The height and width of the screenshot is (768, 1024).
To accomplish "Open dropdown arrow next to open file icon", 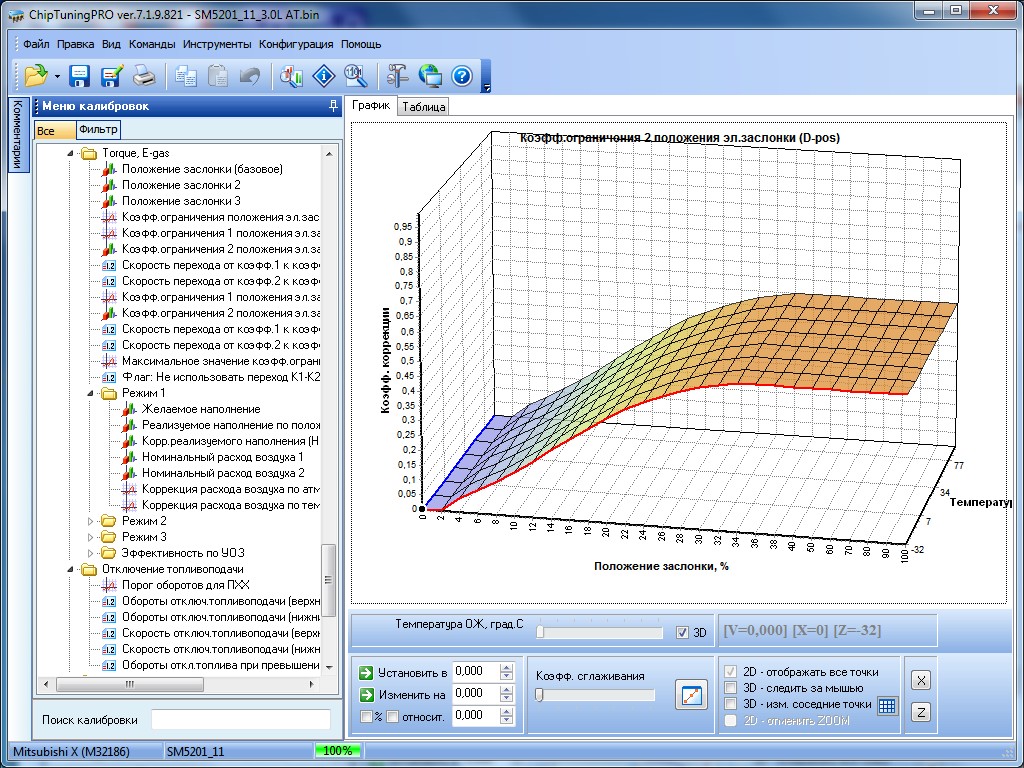I will [57, 76].
